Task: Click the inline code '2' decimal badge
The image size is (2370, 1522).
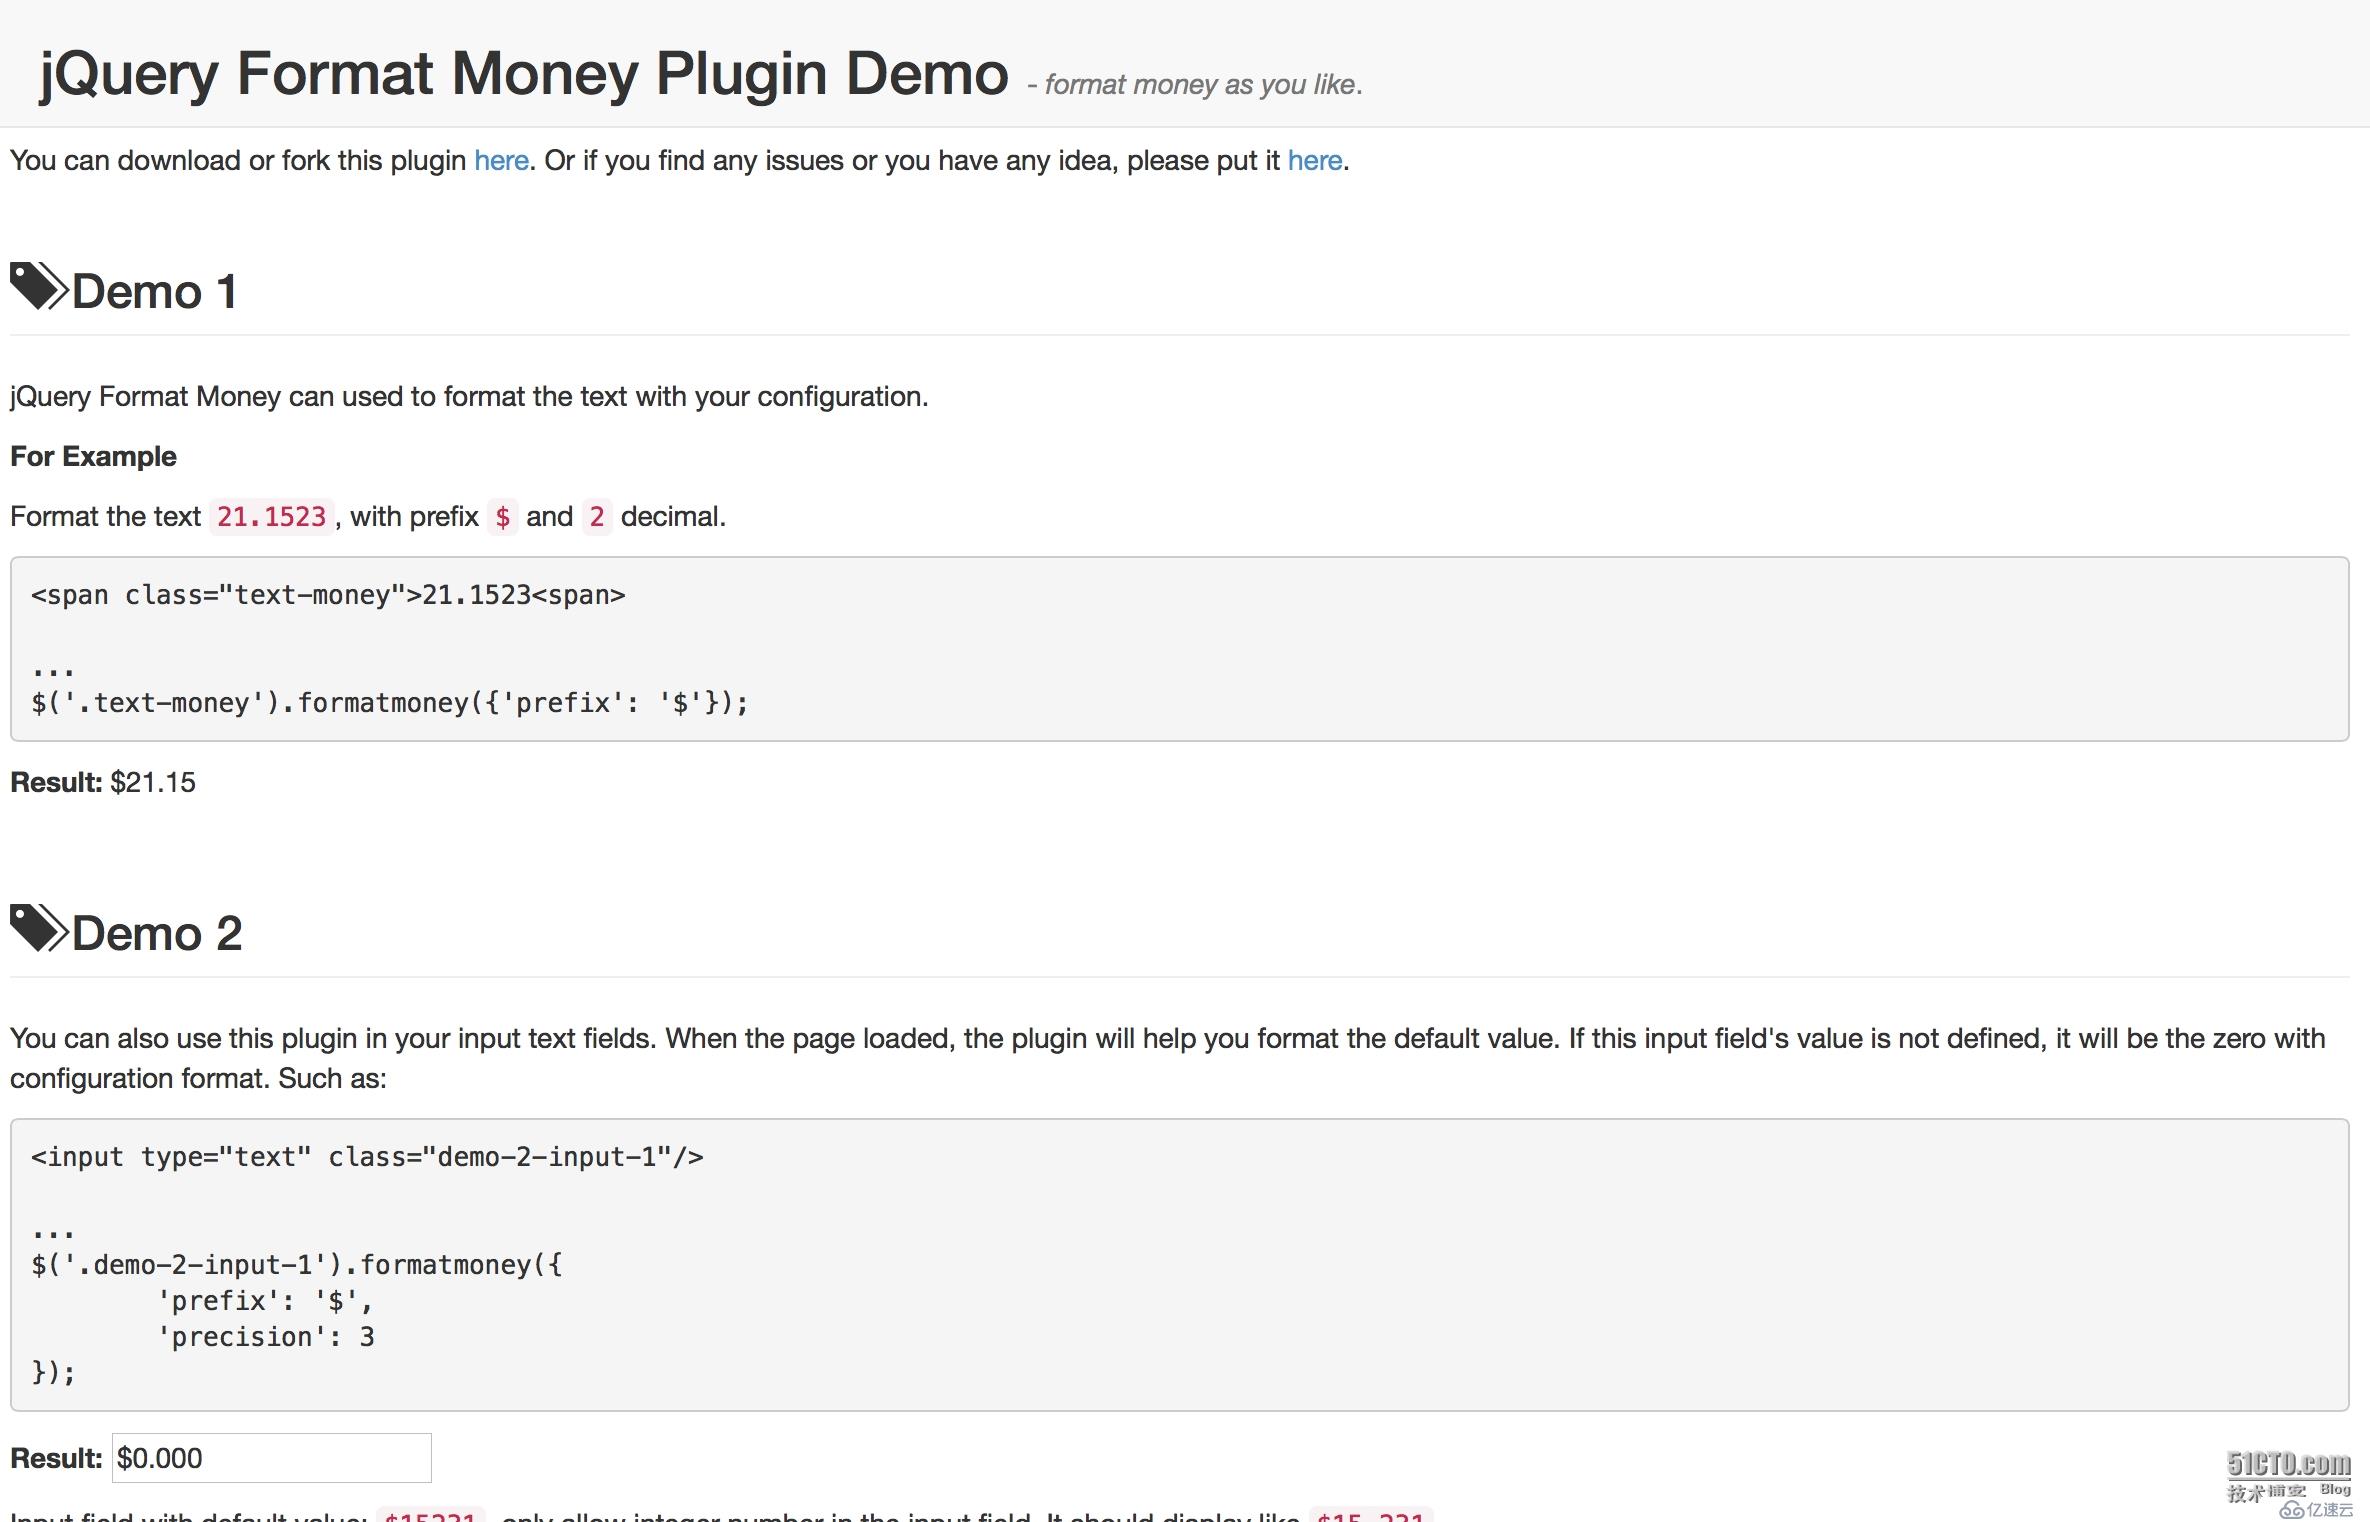Action: point(597,517)
